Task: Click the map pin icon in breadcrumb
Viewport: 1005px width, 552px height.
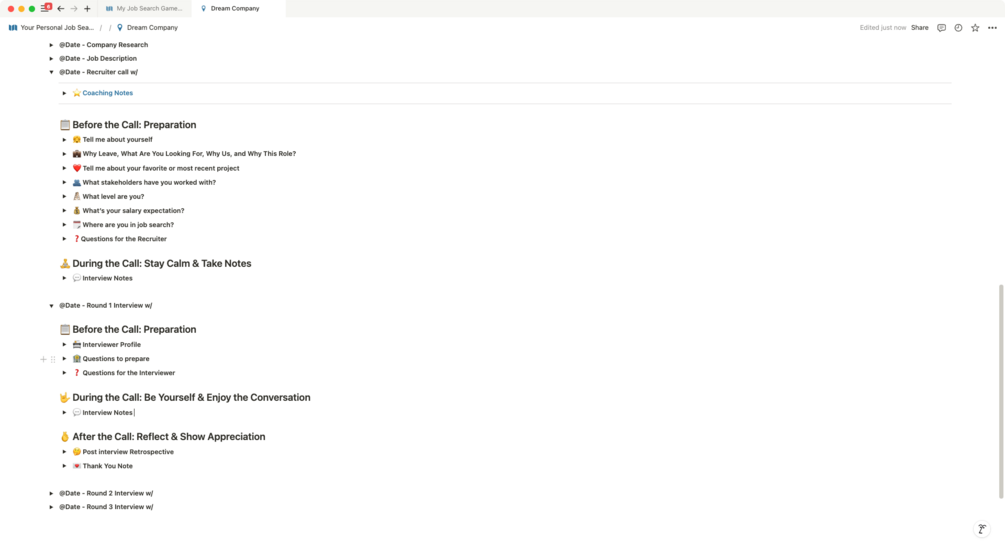Action: [120, 28]
